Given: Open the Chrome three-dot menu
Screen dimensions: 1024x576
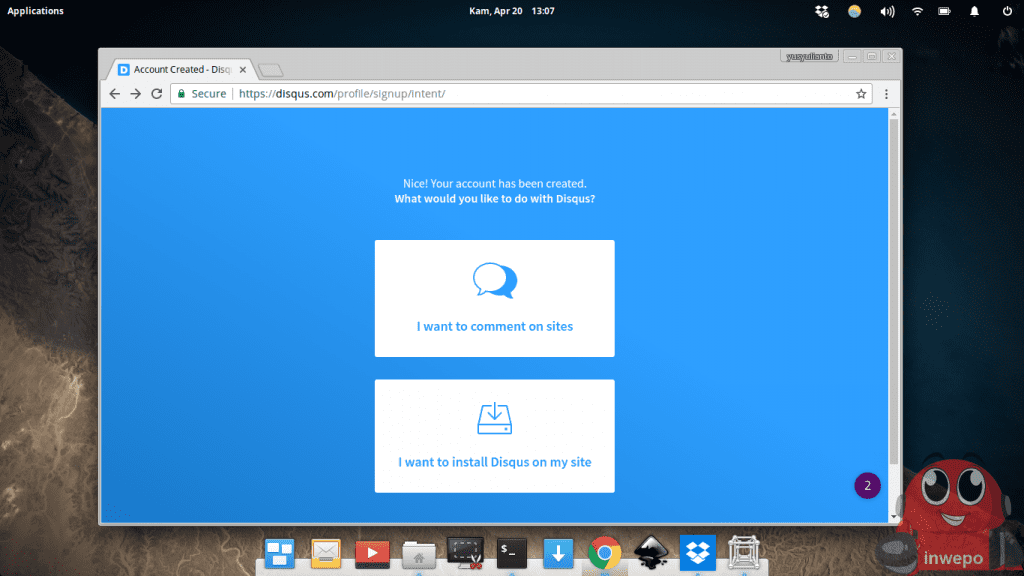Looking at the screenshot, I should (886, 94).
